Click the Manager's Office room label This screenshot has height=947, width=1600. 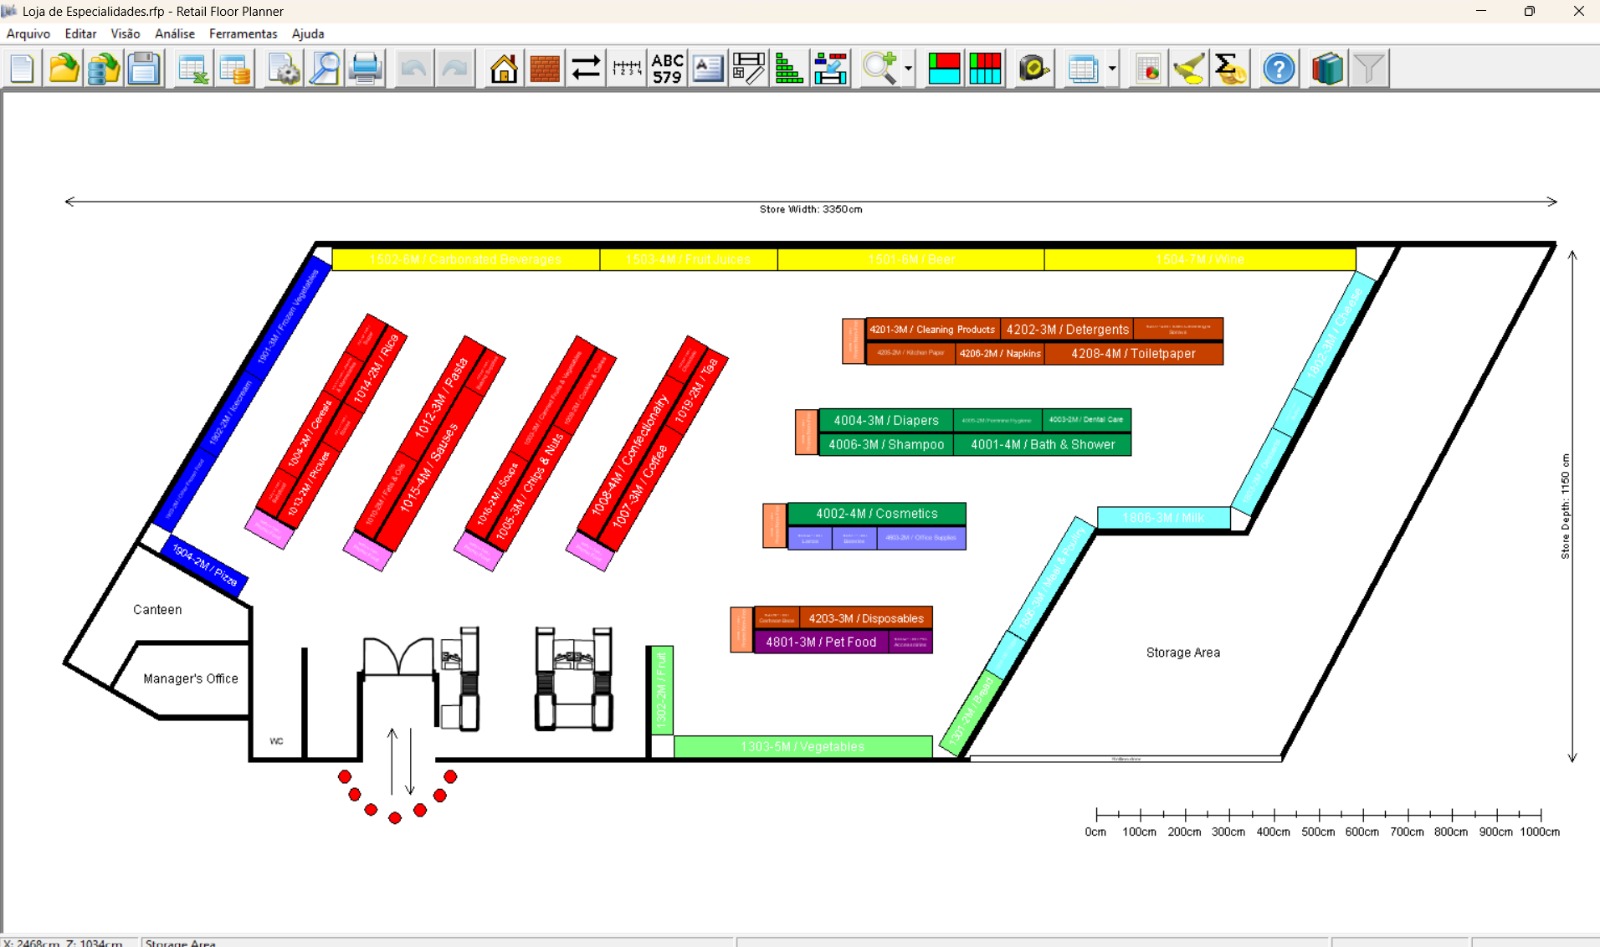(x=191, y=679)
